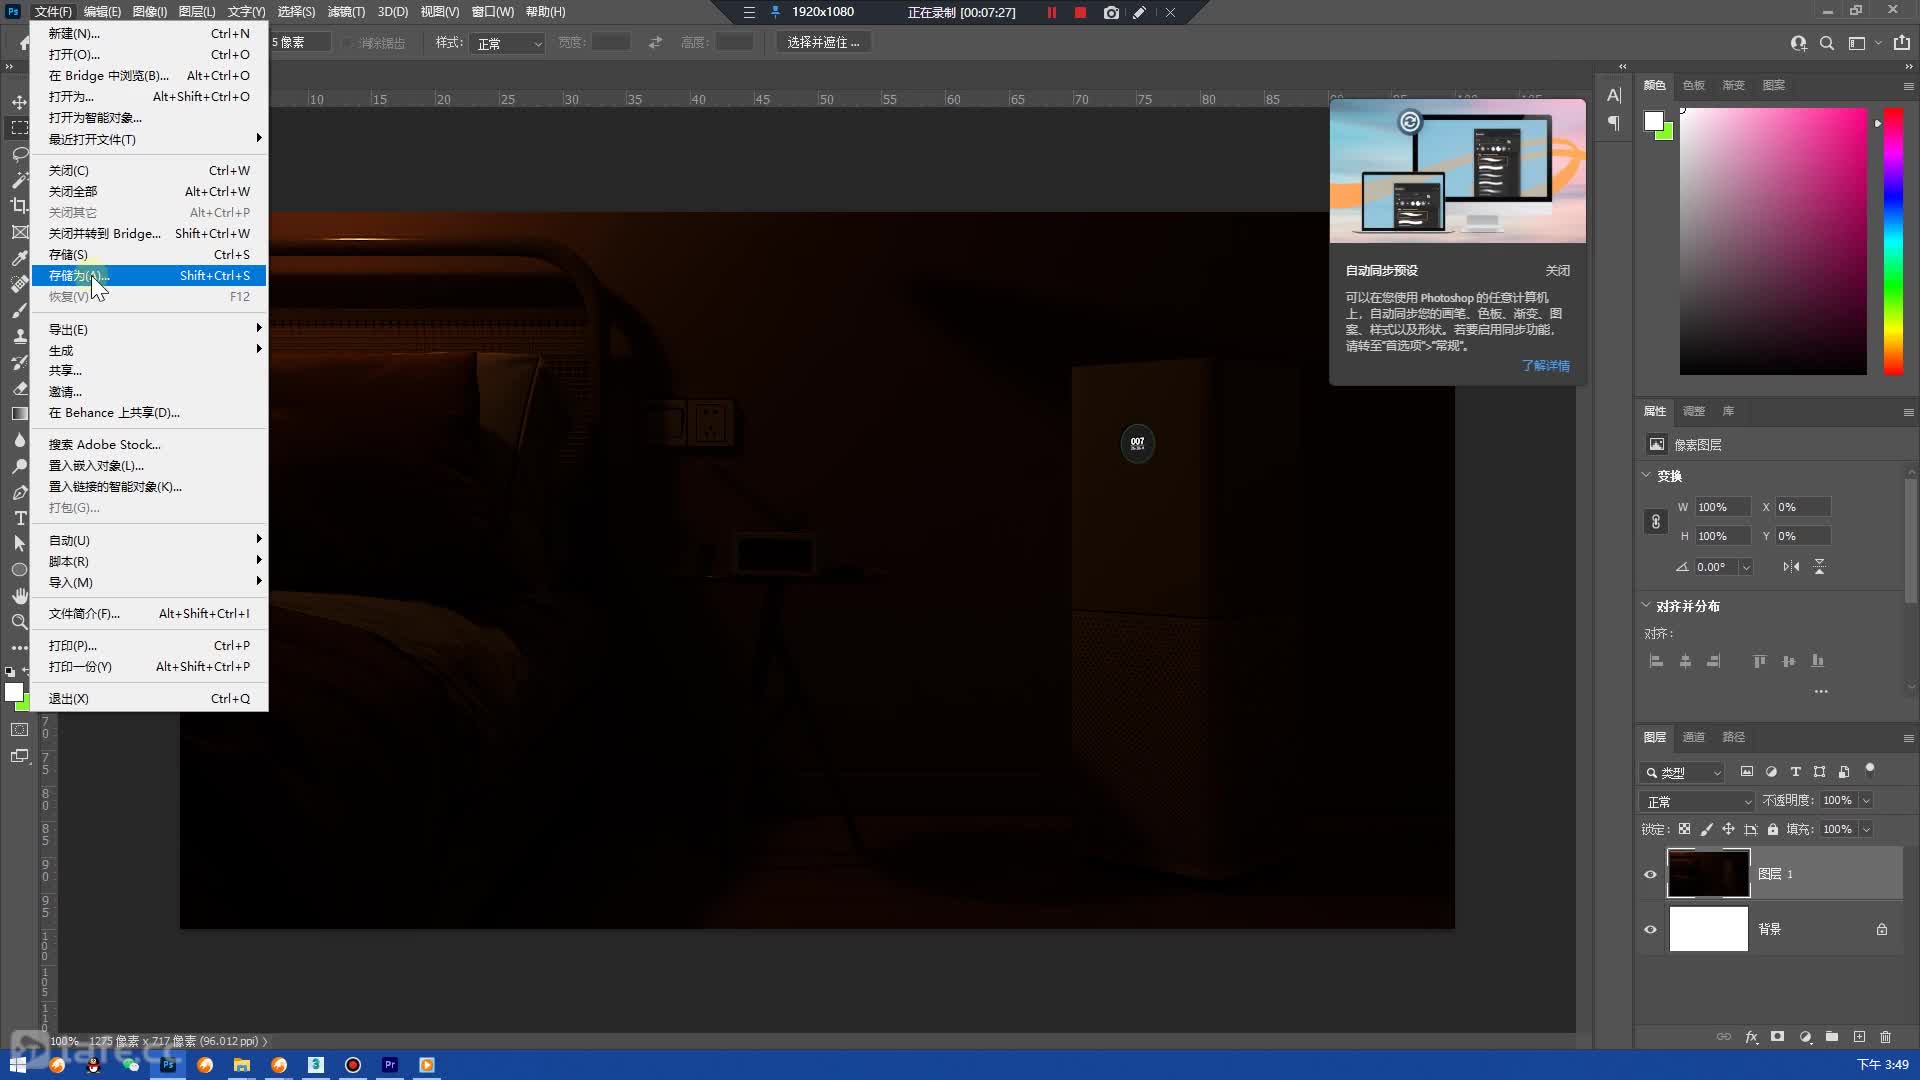The image size is (1920, 1080).
Task: Toggle the layer filter on/off switch
Action: [x=1869, y=769]
